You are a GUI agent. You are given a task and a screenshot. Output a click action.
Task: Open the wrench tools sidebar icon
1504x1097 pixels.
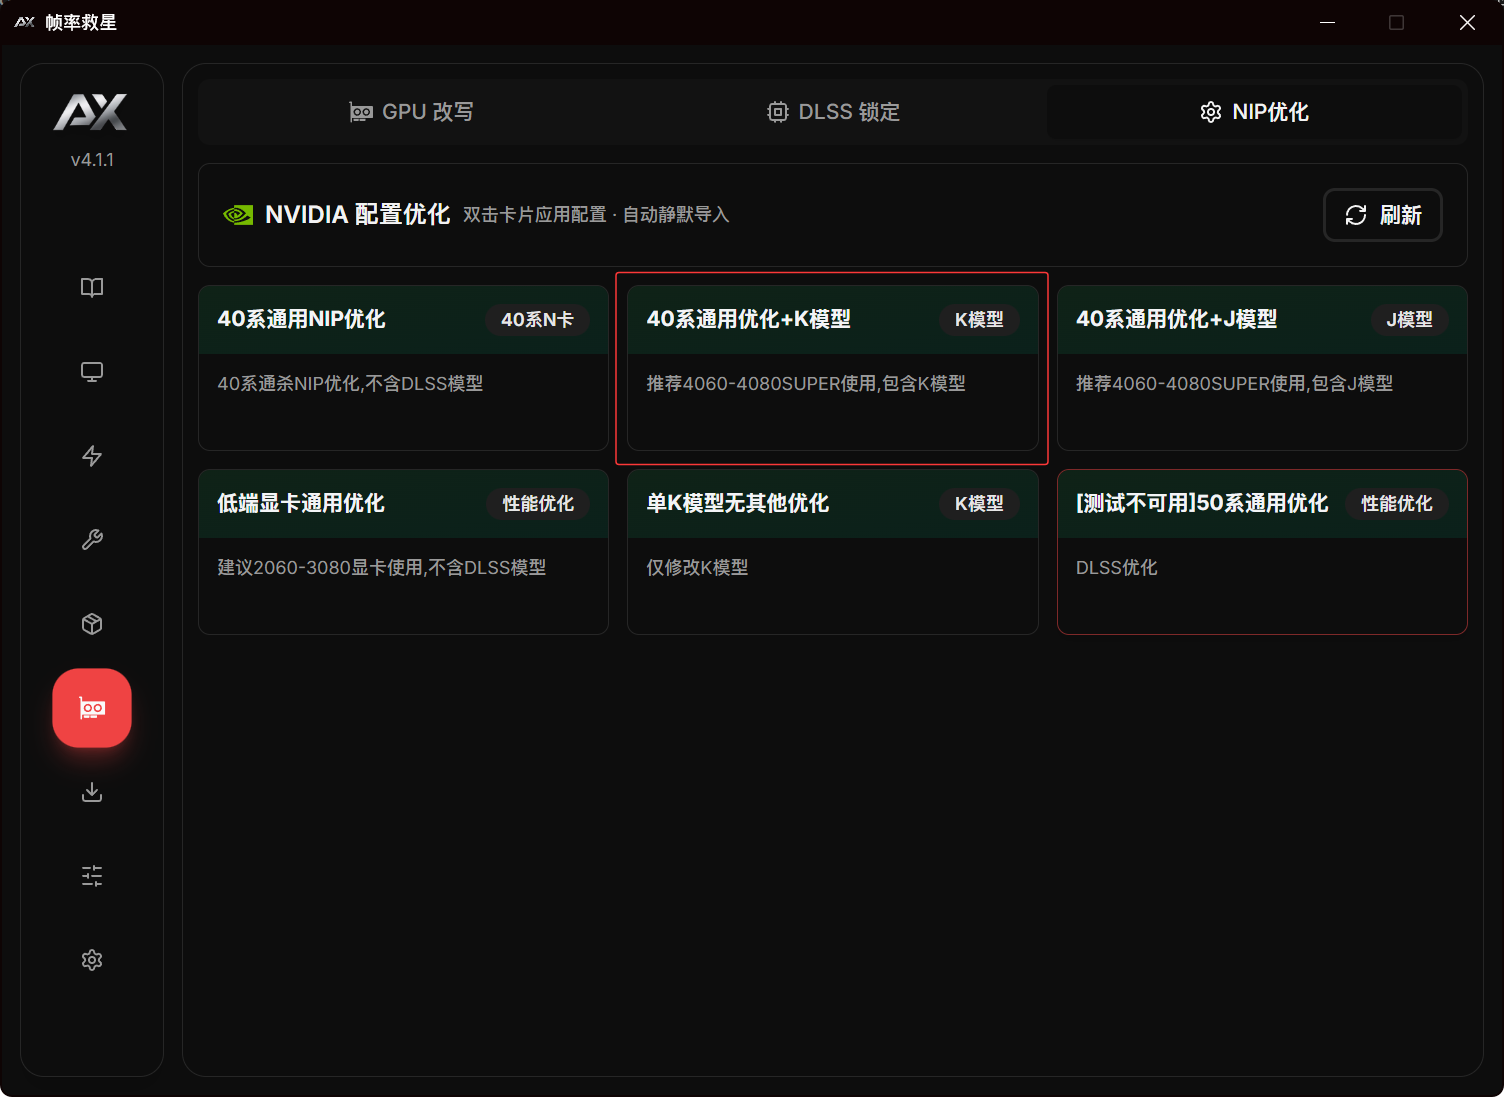click(x=92, y=540)
